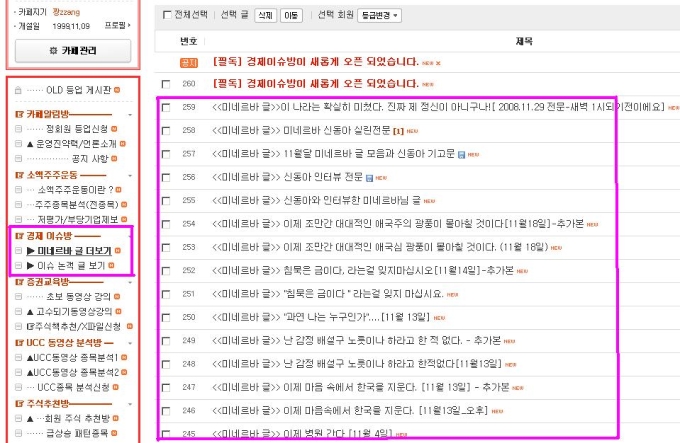The width and height of the screenshot is (680, 443).
Task: Click attachment icon on post 256
Action: [369, 178]
